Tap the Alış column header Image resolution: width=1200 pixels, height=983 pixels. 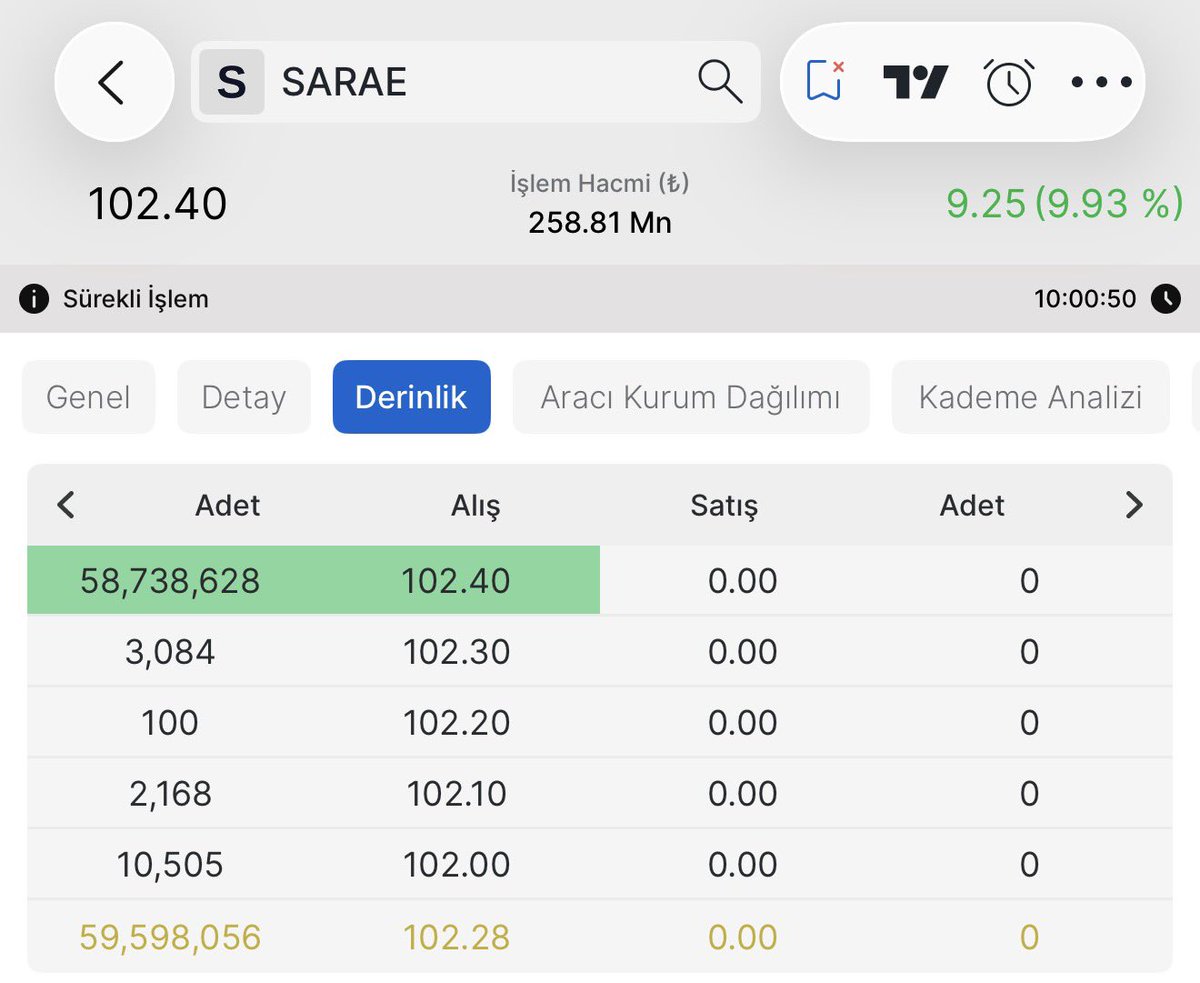point(476,505)
